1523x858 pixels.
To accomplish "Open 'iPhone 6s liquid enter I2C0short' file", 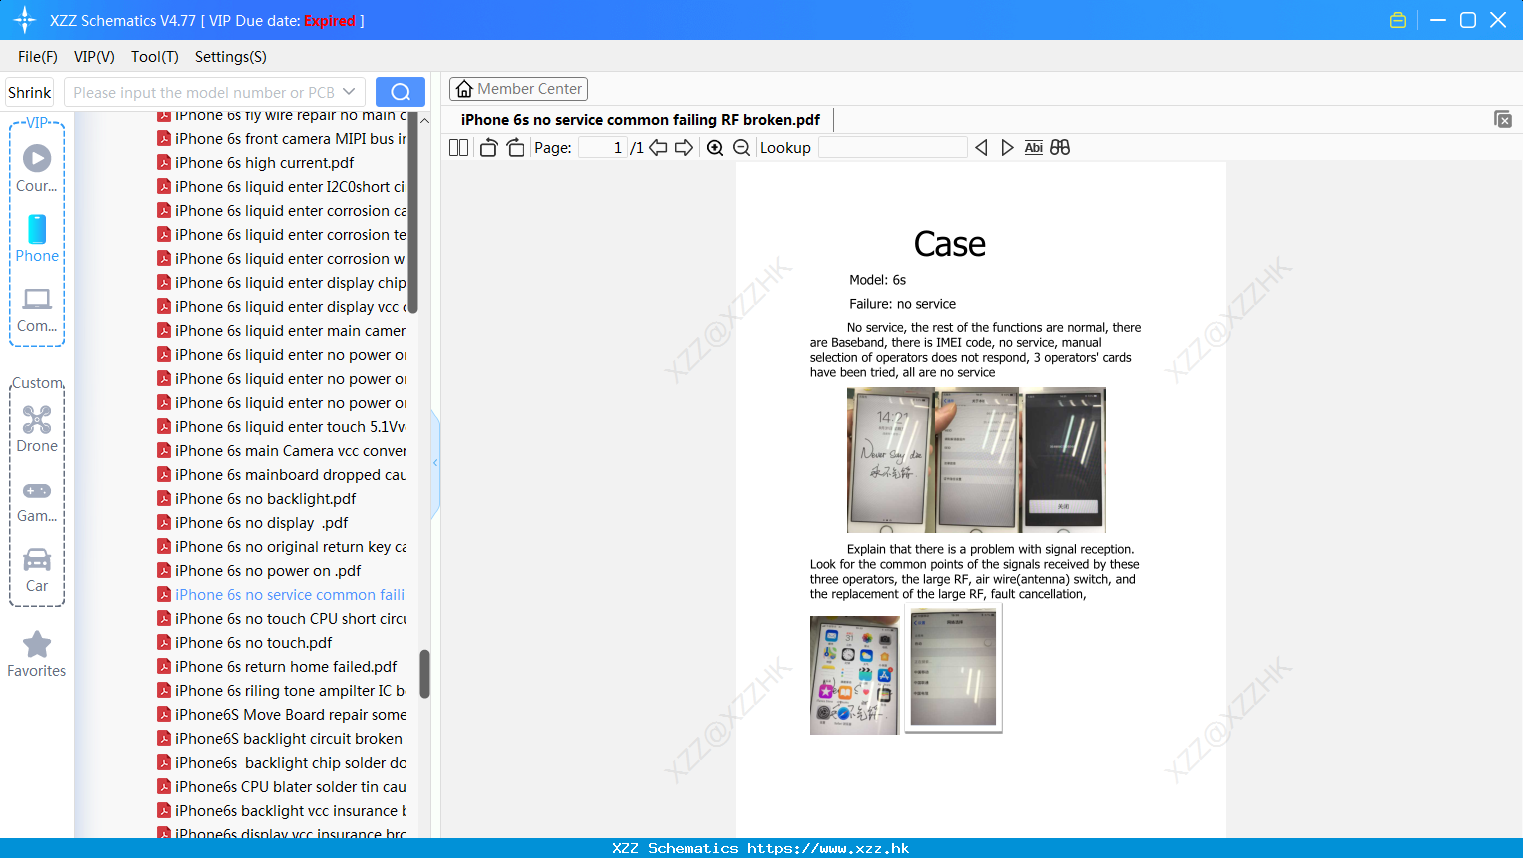I will pyautogui.click(x=282, y=187).
